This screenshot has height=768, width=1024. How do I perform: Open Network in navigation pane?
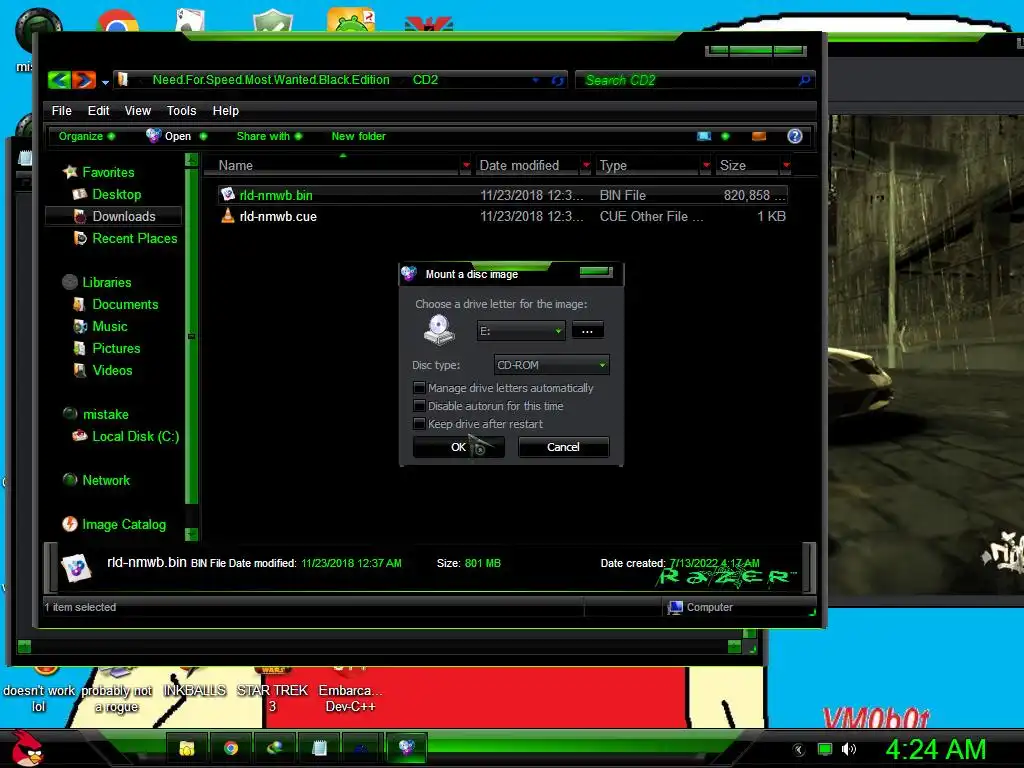pos(106,480)
